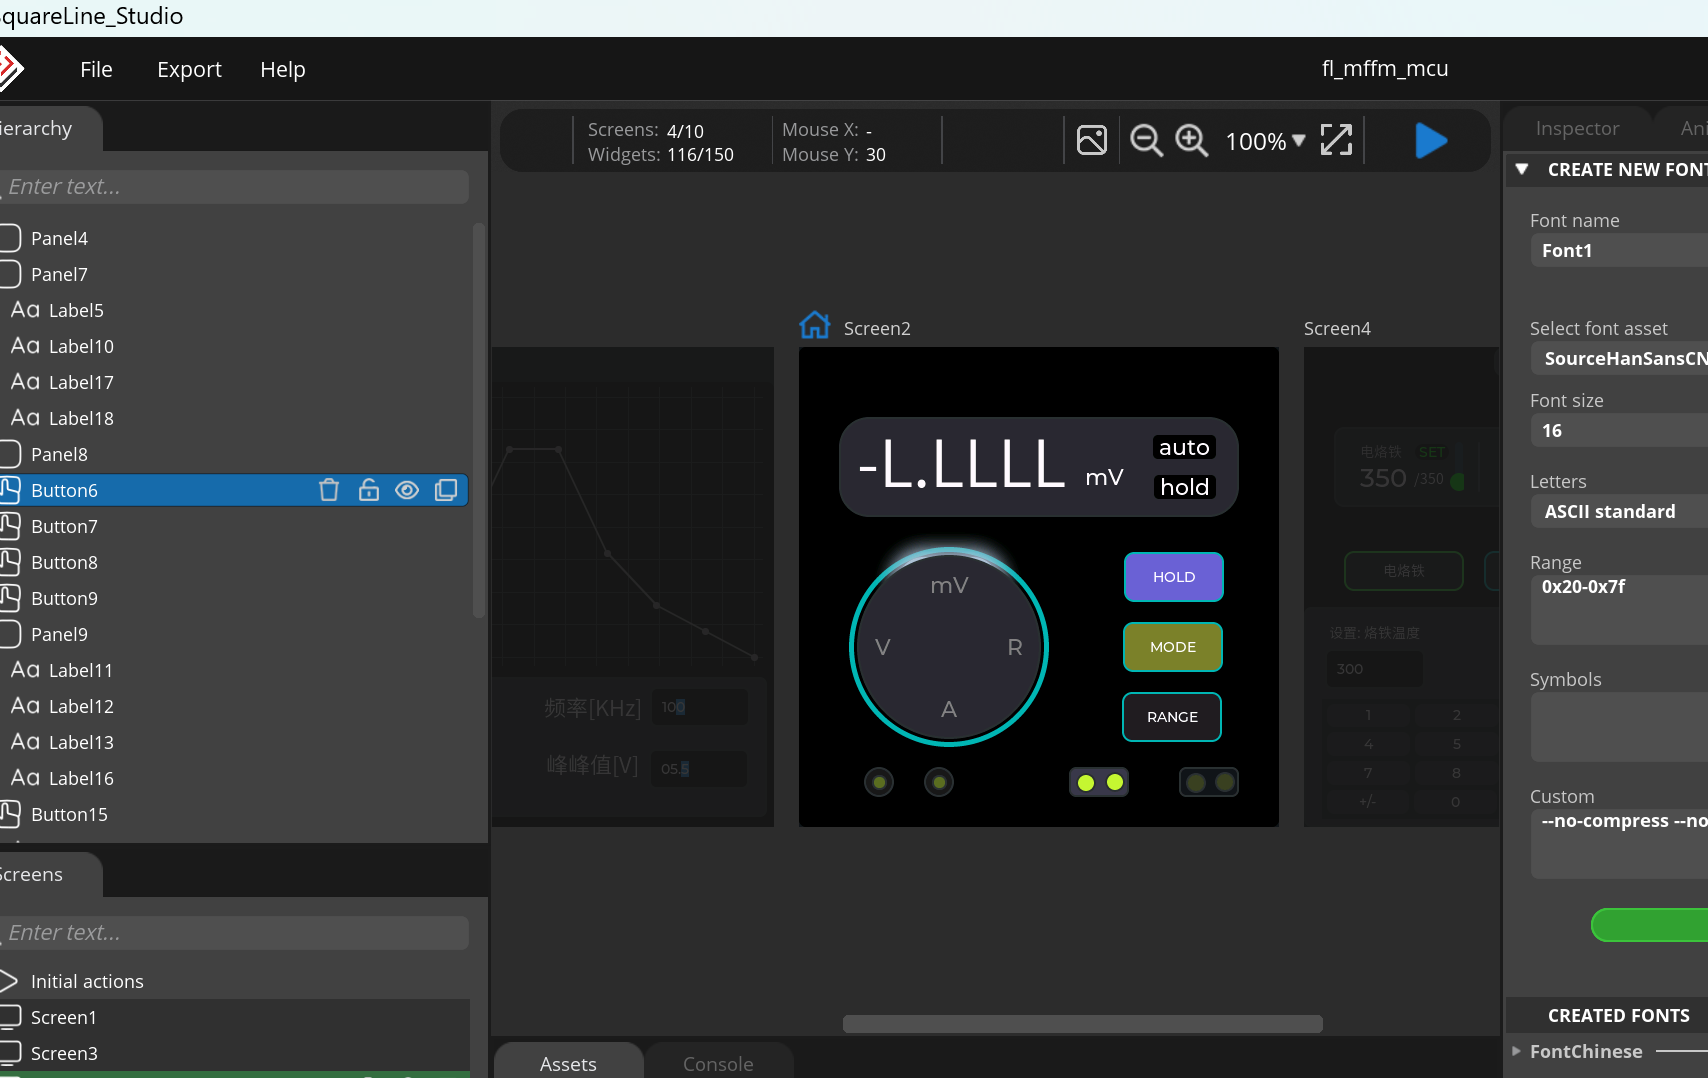Select the Label13 text icon
This screenshot has width=1708, height=1078.
tap(25, 742)
